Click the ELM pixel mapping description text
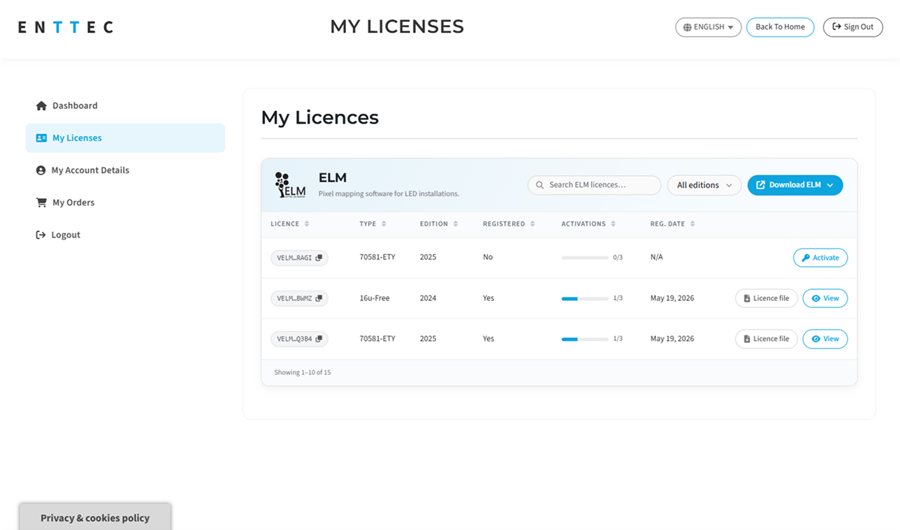The height and width of the screenshot is (530, 900). coord(389,194)
